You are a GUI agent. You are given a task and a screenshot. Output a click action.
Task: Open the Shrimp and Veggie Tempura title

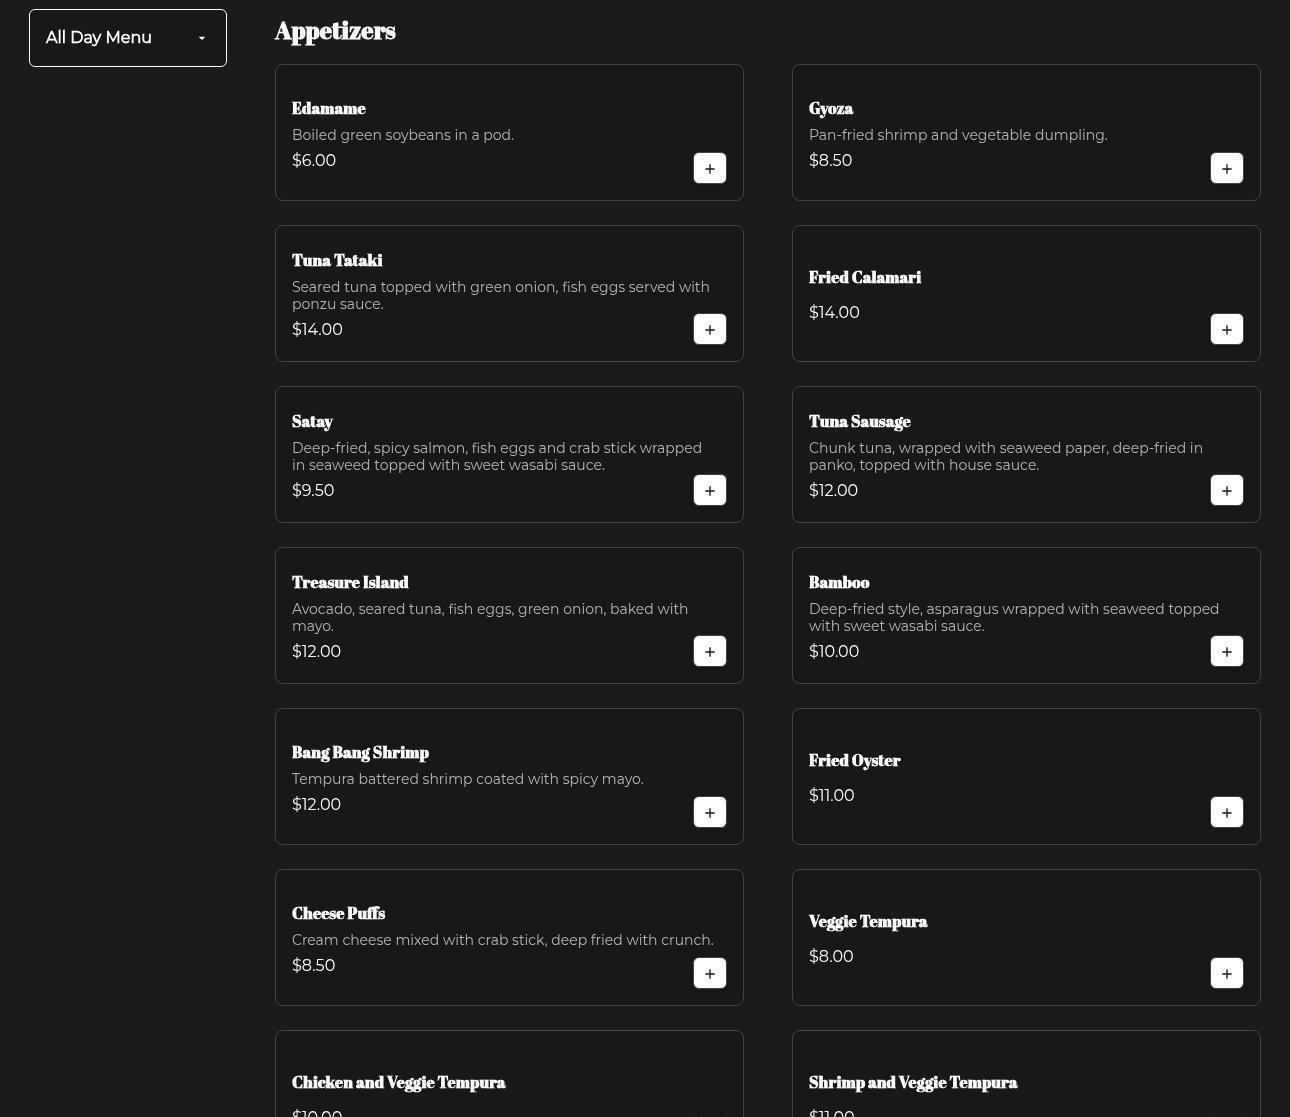[913, 1083]
